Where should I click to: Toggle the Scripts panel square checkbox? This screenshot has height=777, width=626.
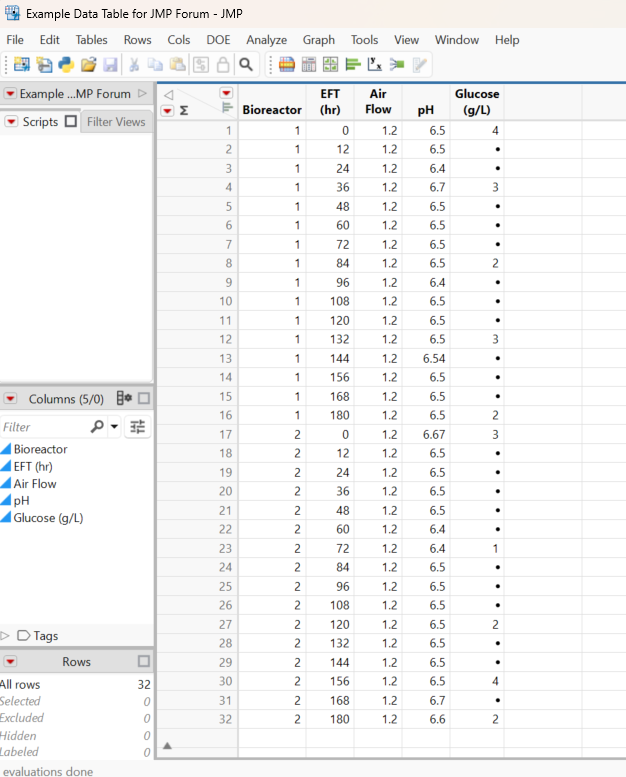click(x=71, y=121)
